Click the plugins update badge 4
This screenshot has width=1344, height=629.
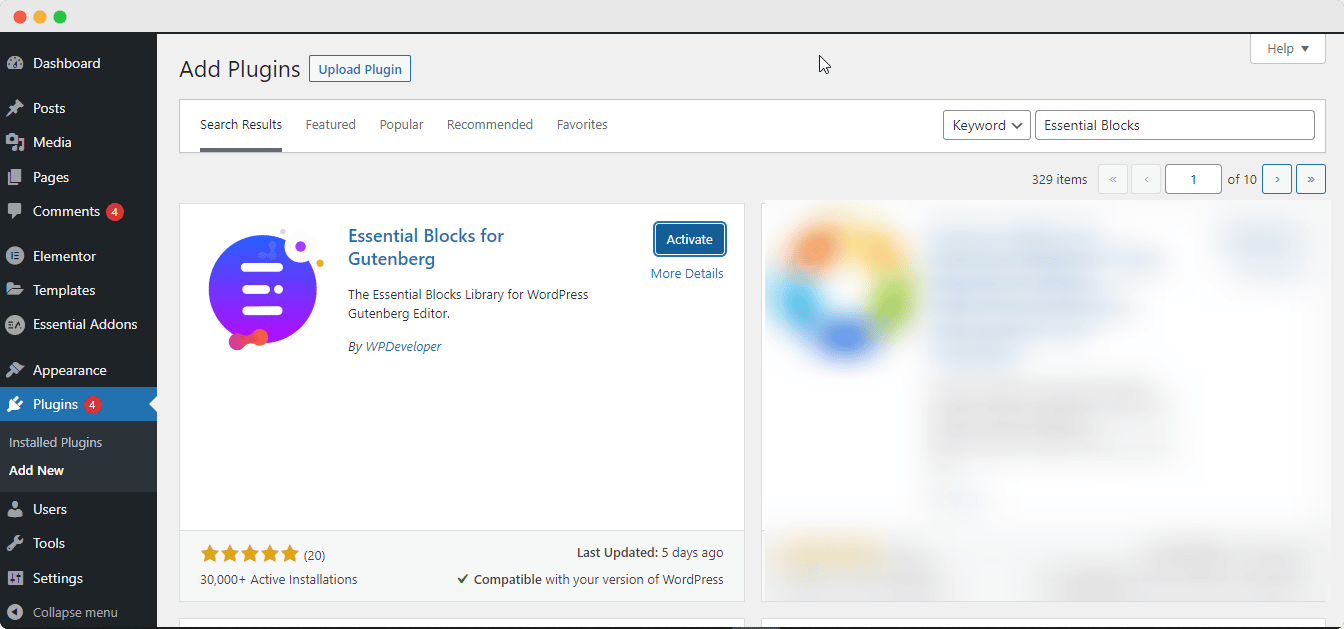click(92, 405)
